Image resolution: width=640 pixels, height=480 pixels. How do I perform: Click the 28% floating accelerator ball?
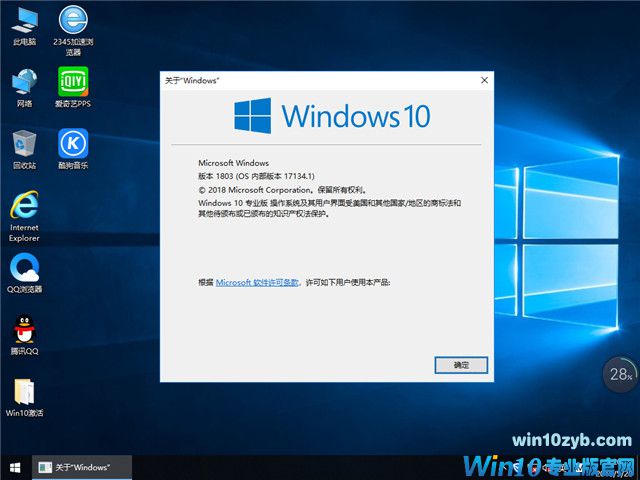click(x=620, y=374)
